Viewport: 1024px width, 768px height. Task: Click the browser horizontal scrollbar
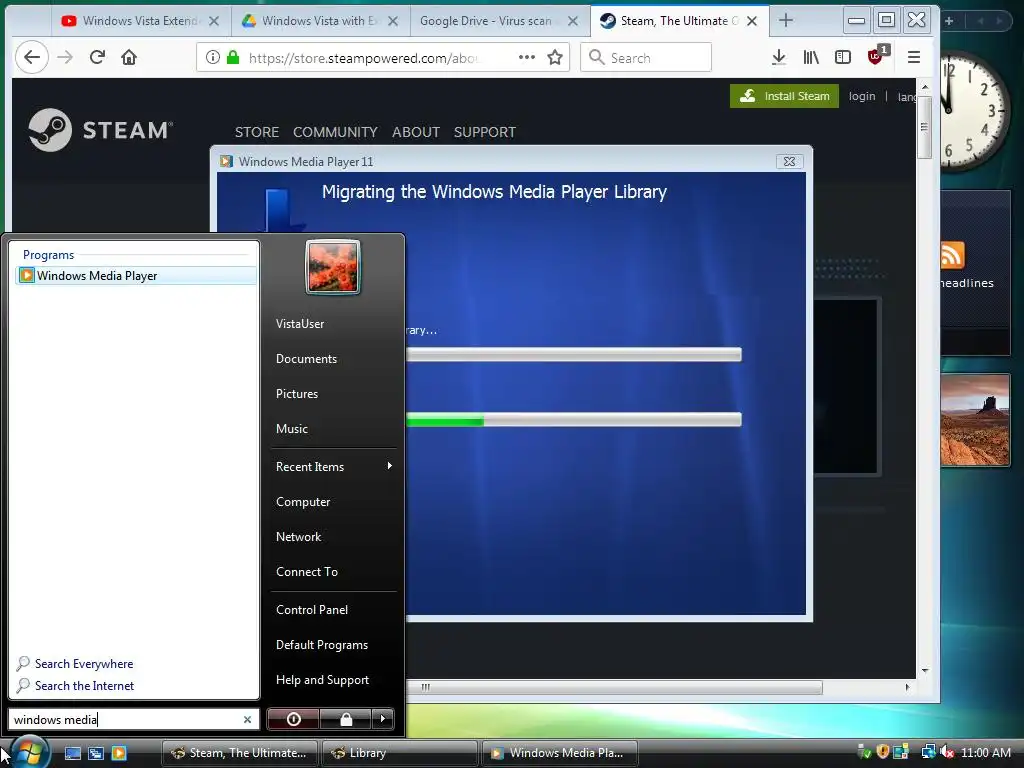point(614,688)
